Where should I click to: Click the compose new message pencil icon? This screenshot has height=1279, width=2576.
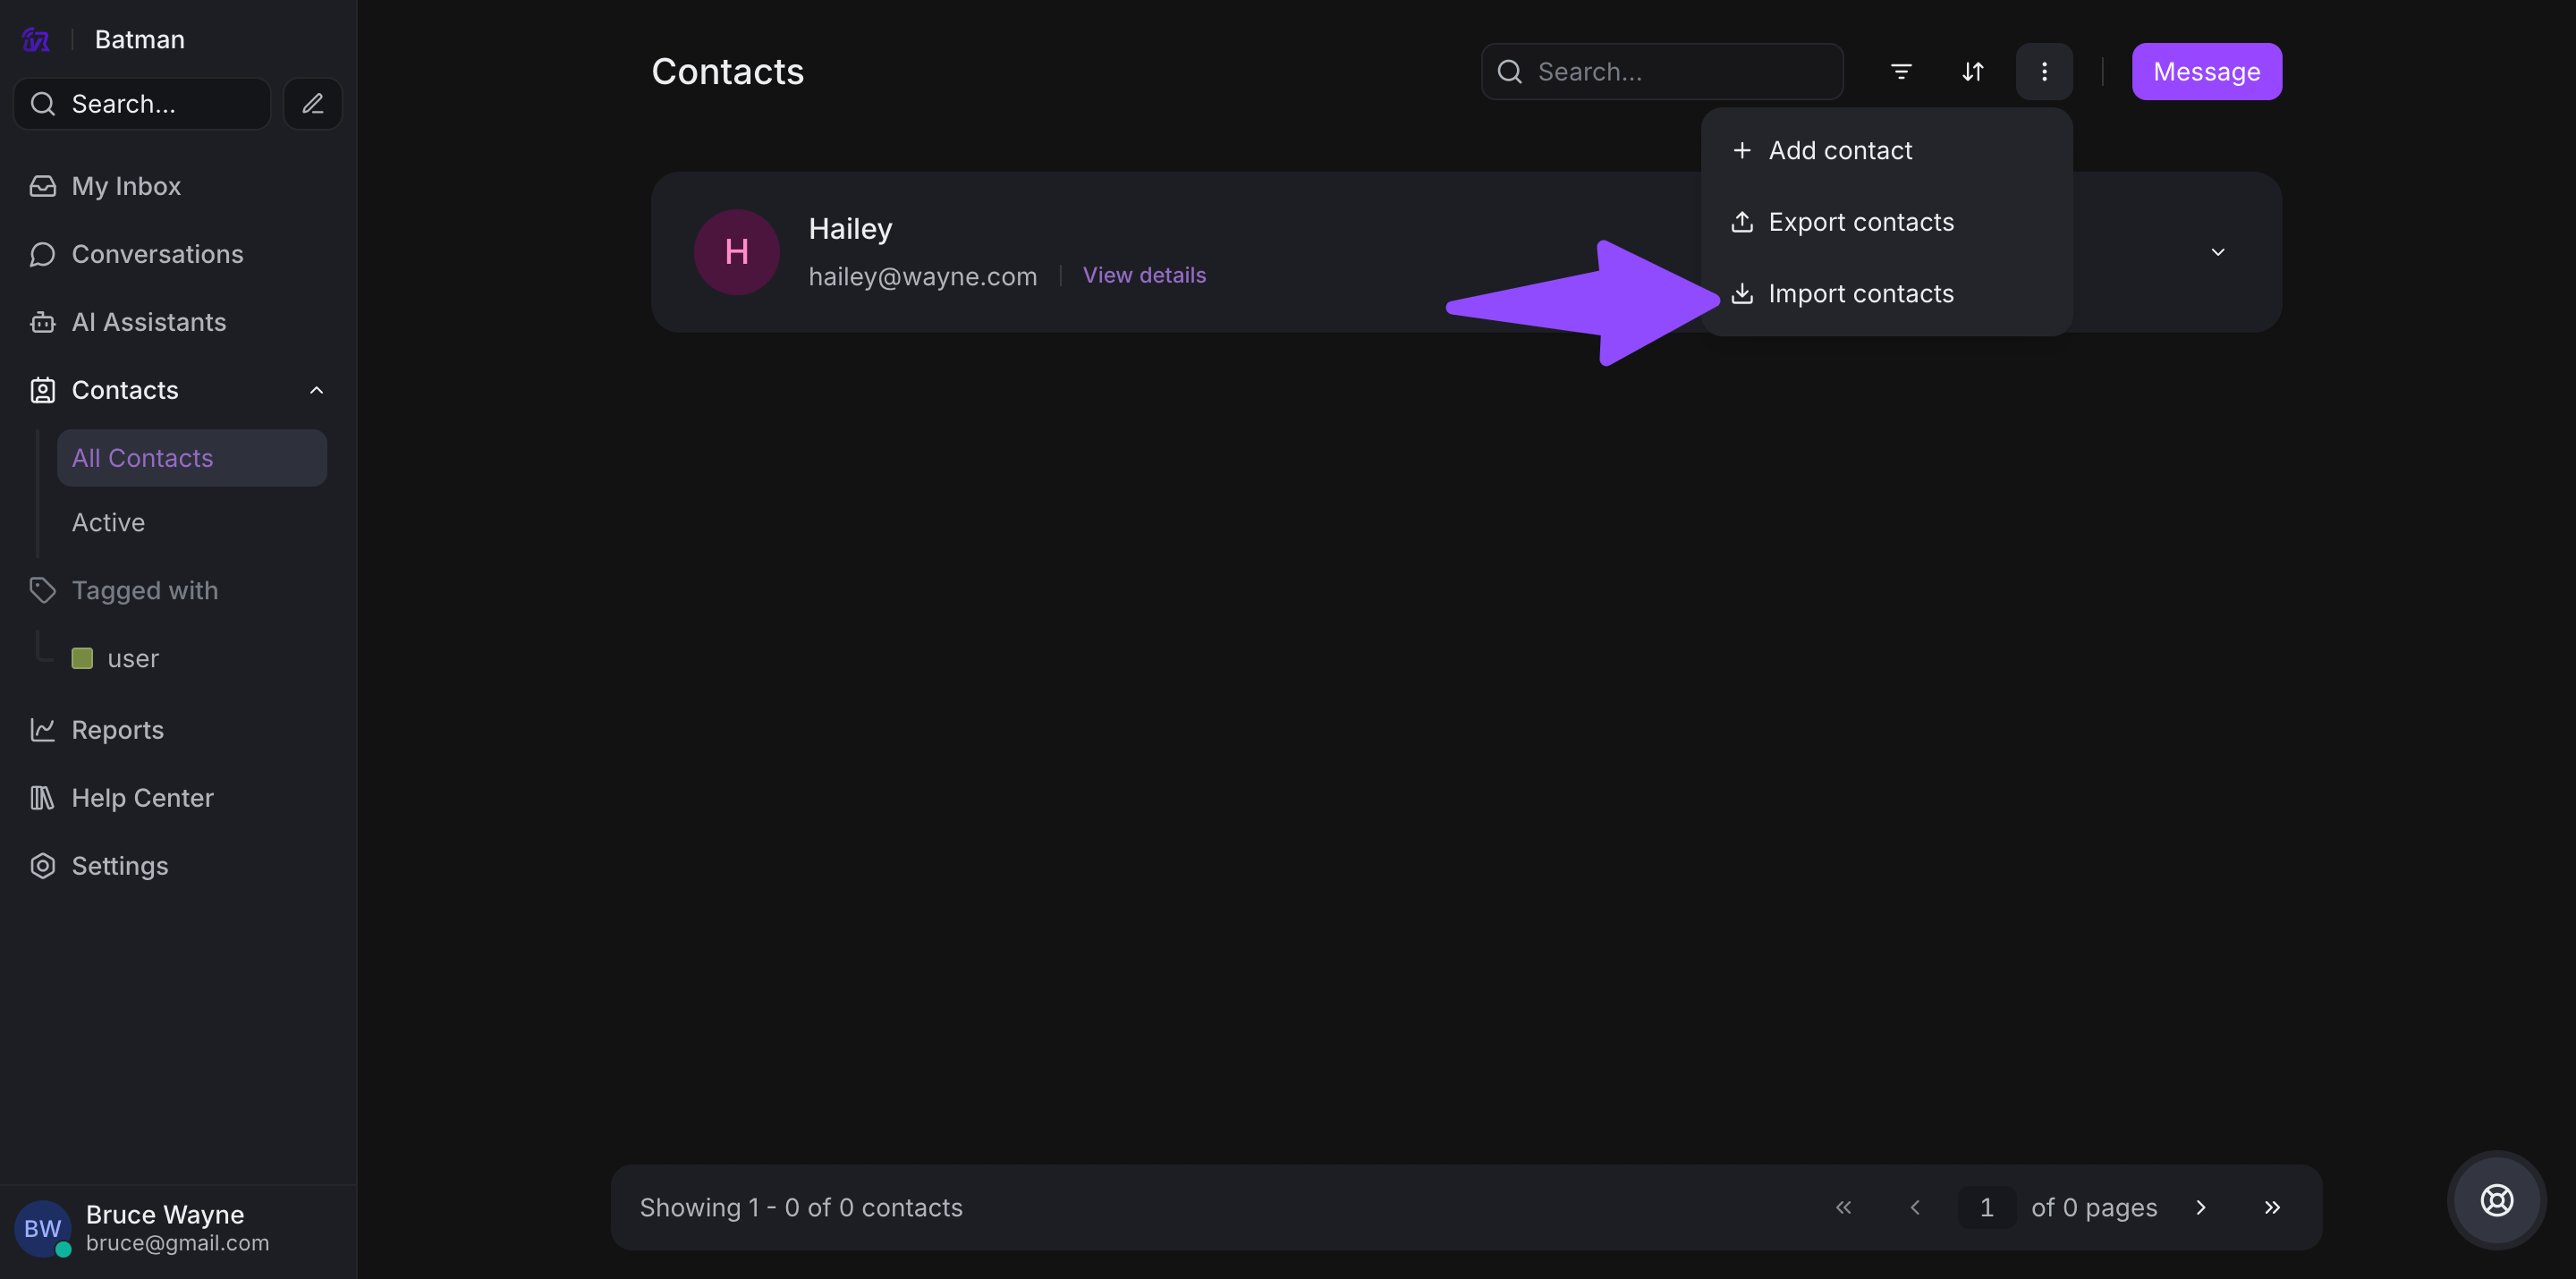click(312, 104)
